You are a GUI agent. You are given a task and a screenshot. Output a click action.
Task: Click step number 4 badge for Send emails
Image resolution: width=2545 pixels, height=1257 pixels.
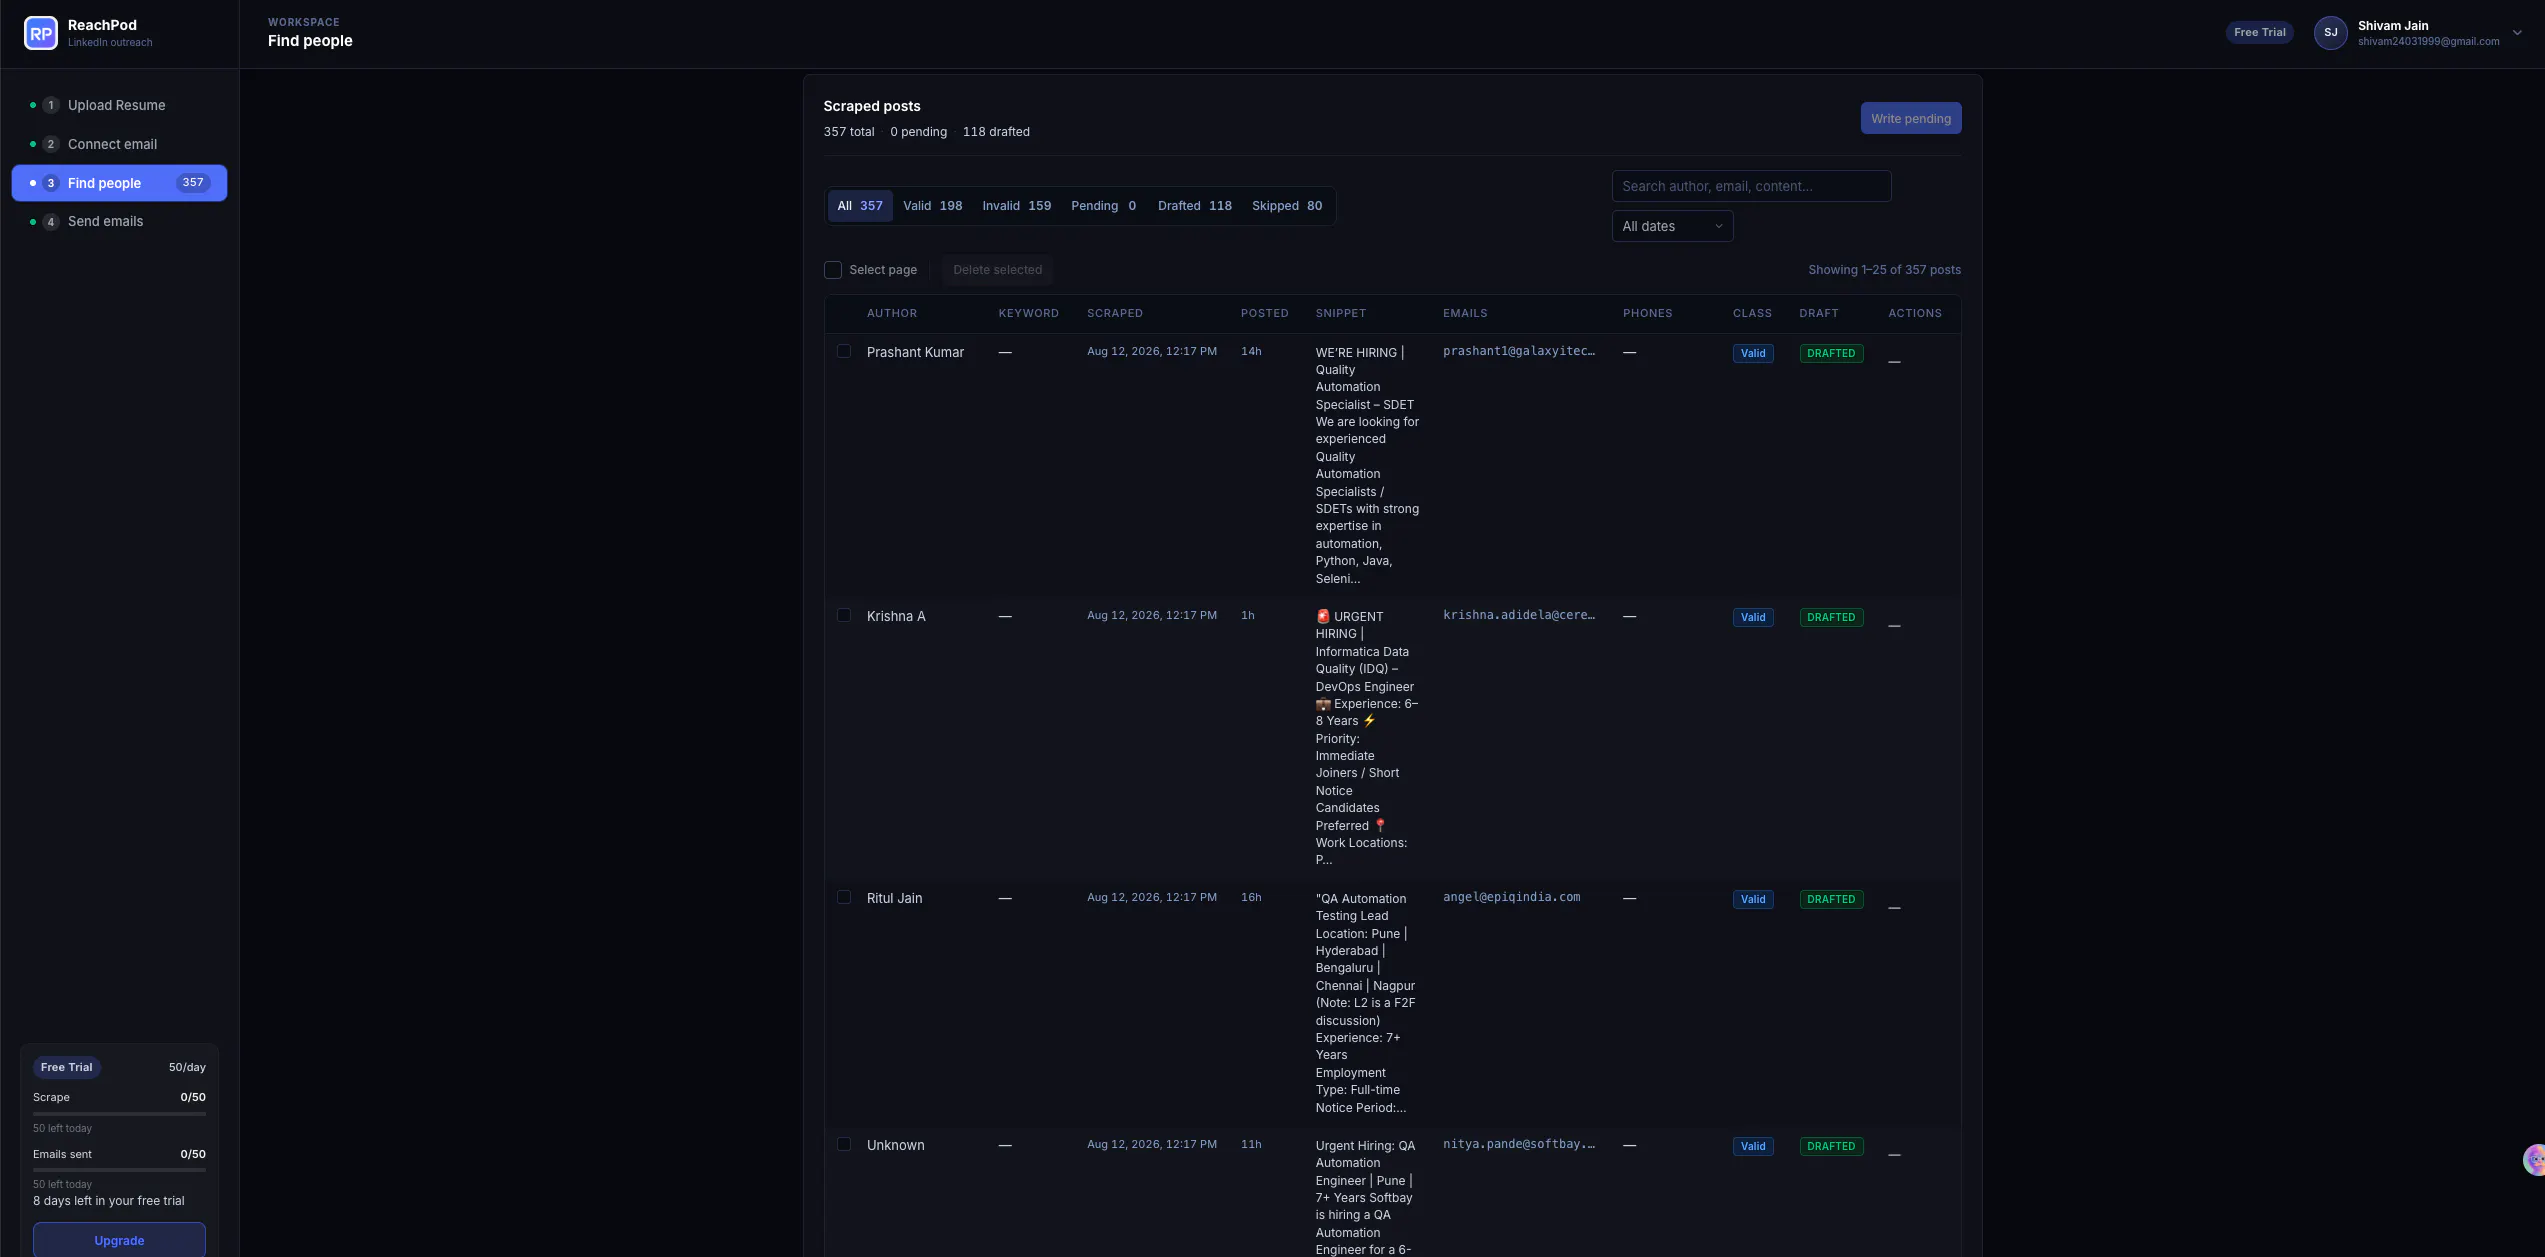click(x=51, y=222)
